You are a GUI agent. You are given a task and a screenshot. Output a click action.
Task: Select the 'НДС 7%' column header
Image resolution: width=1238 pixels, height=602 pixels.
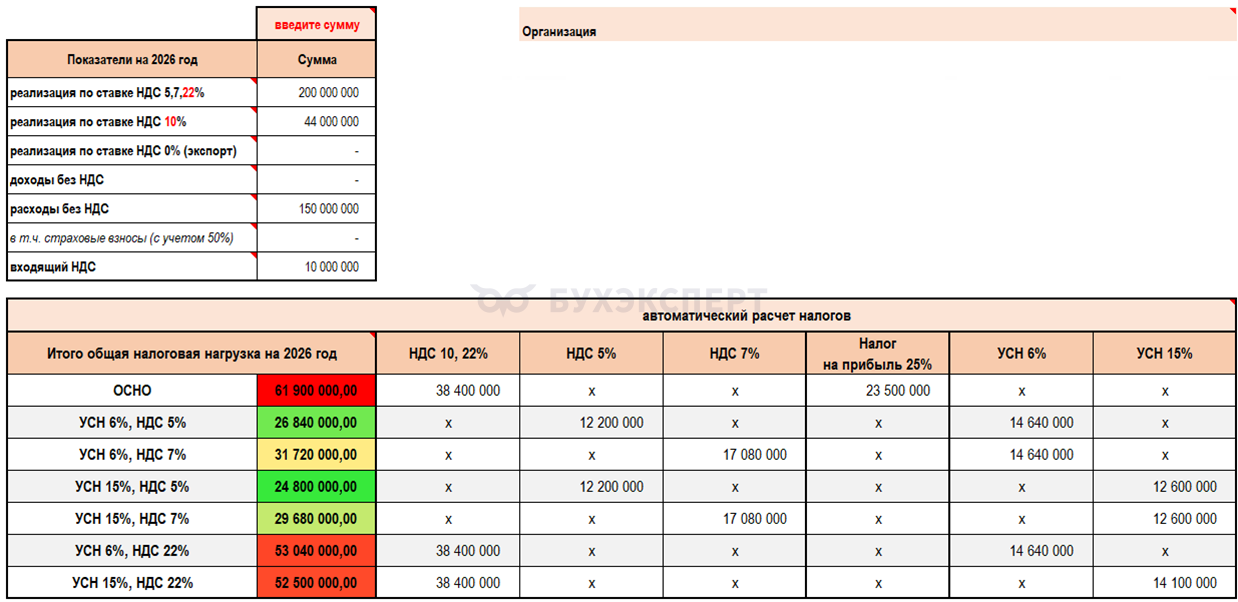pos(735,354)
